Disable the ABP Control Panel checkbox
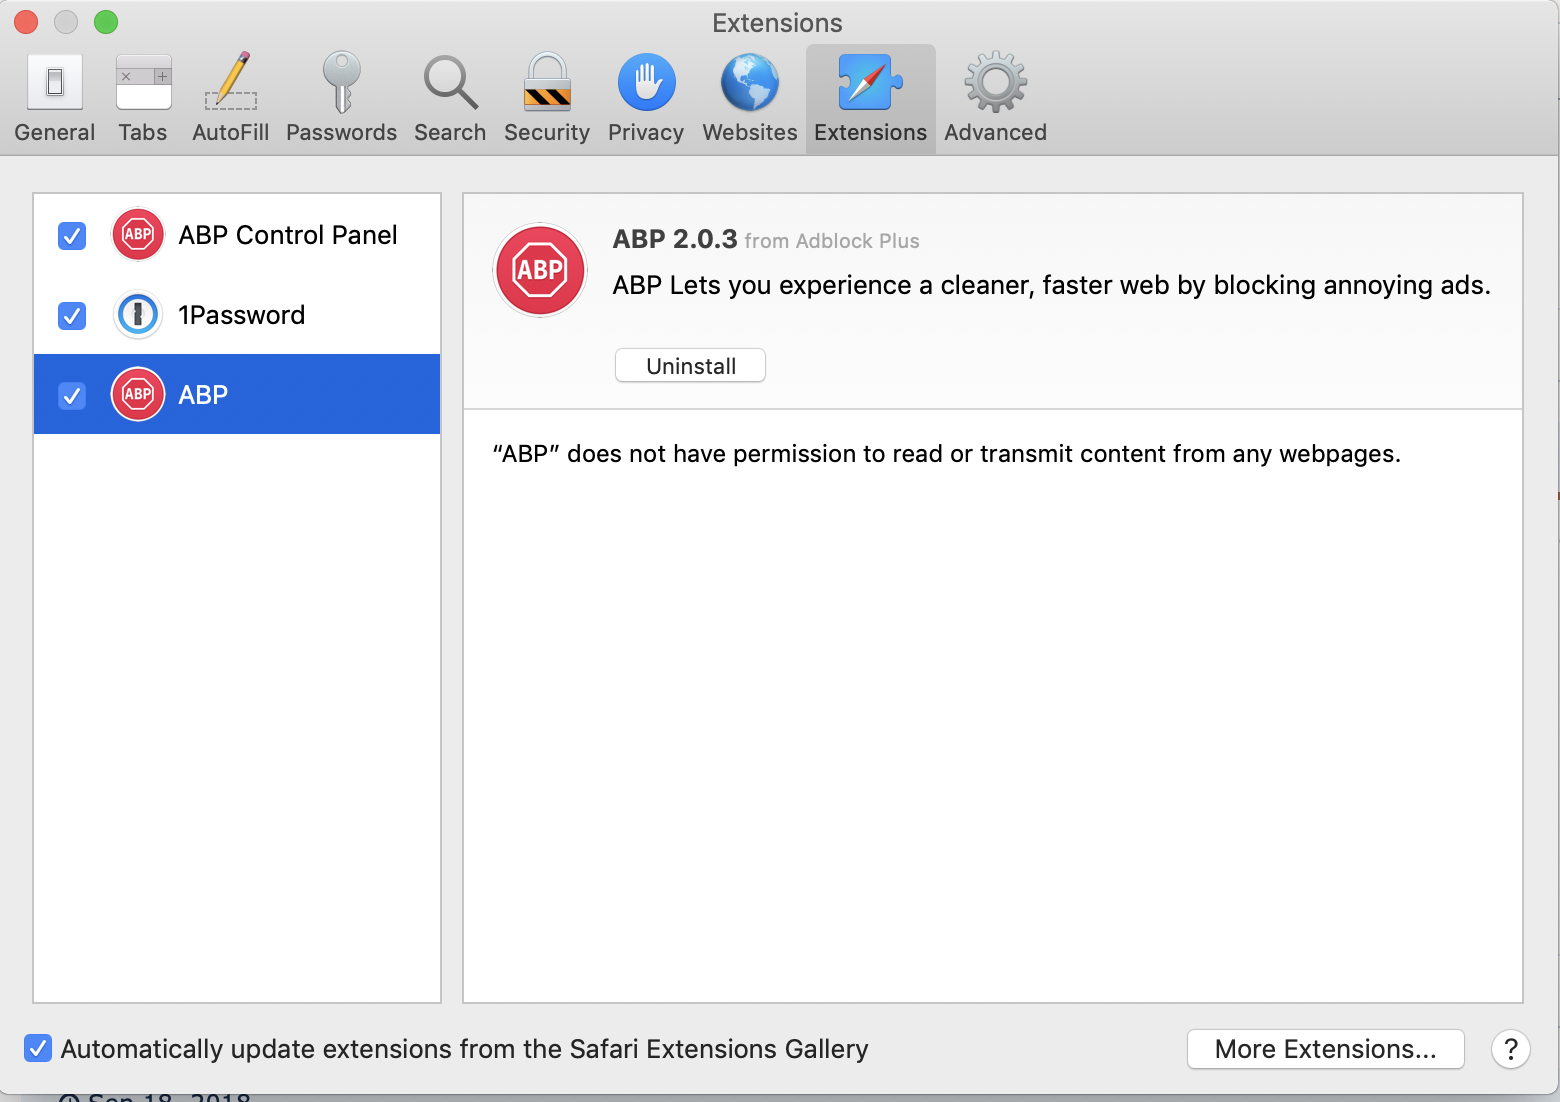Viewport: 1560px width, 1102px height. point(72,236)
